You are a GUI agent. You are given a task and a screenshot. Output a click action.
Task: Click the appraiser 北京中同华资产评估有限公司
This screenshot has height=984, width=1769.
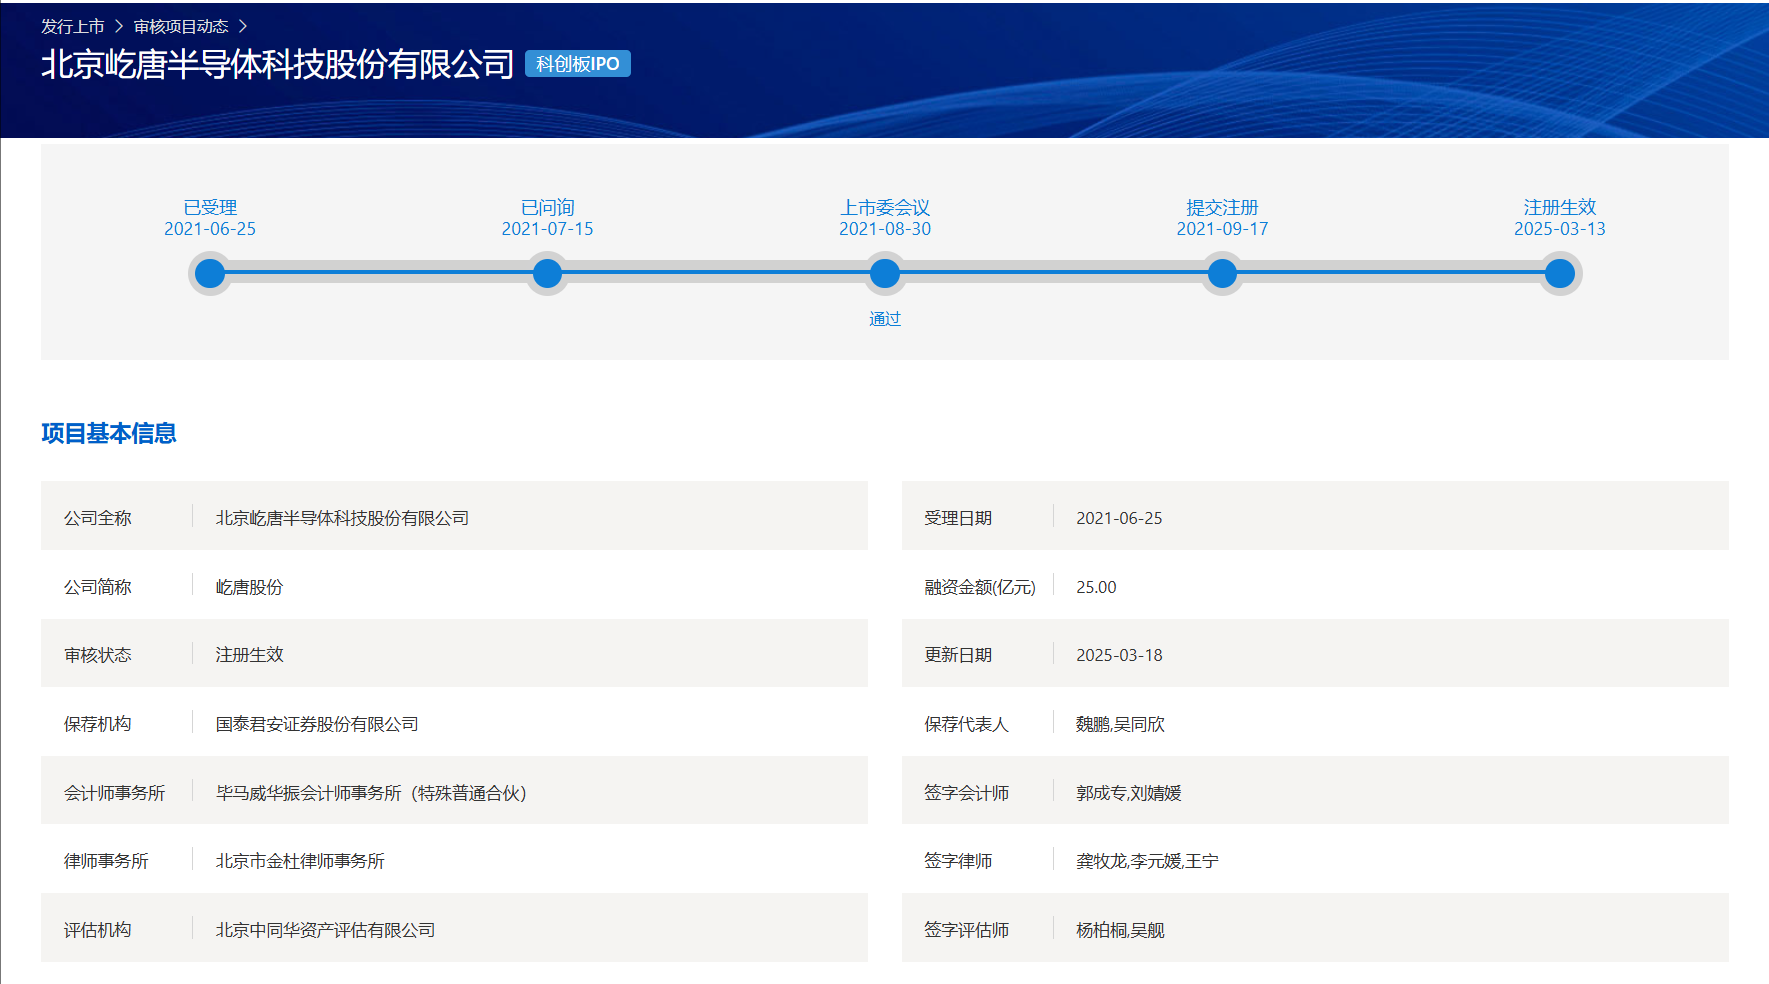(x=325, y=930)
